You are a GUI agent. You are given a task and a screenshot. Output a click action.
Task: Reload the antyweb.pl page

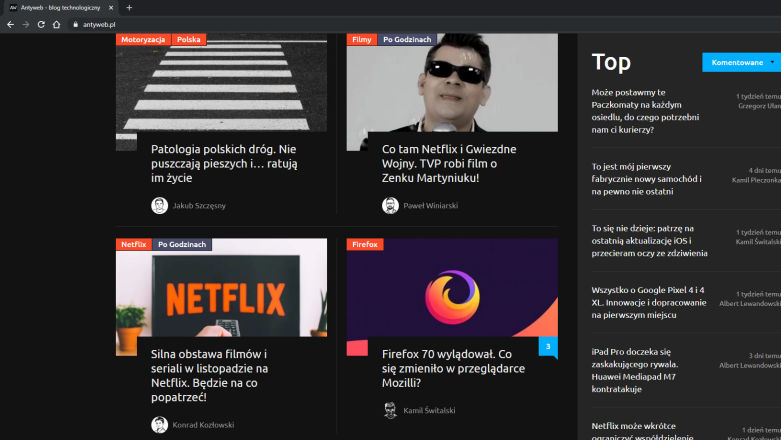tap(41, 24)
